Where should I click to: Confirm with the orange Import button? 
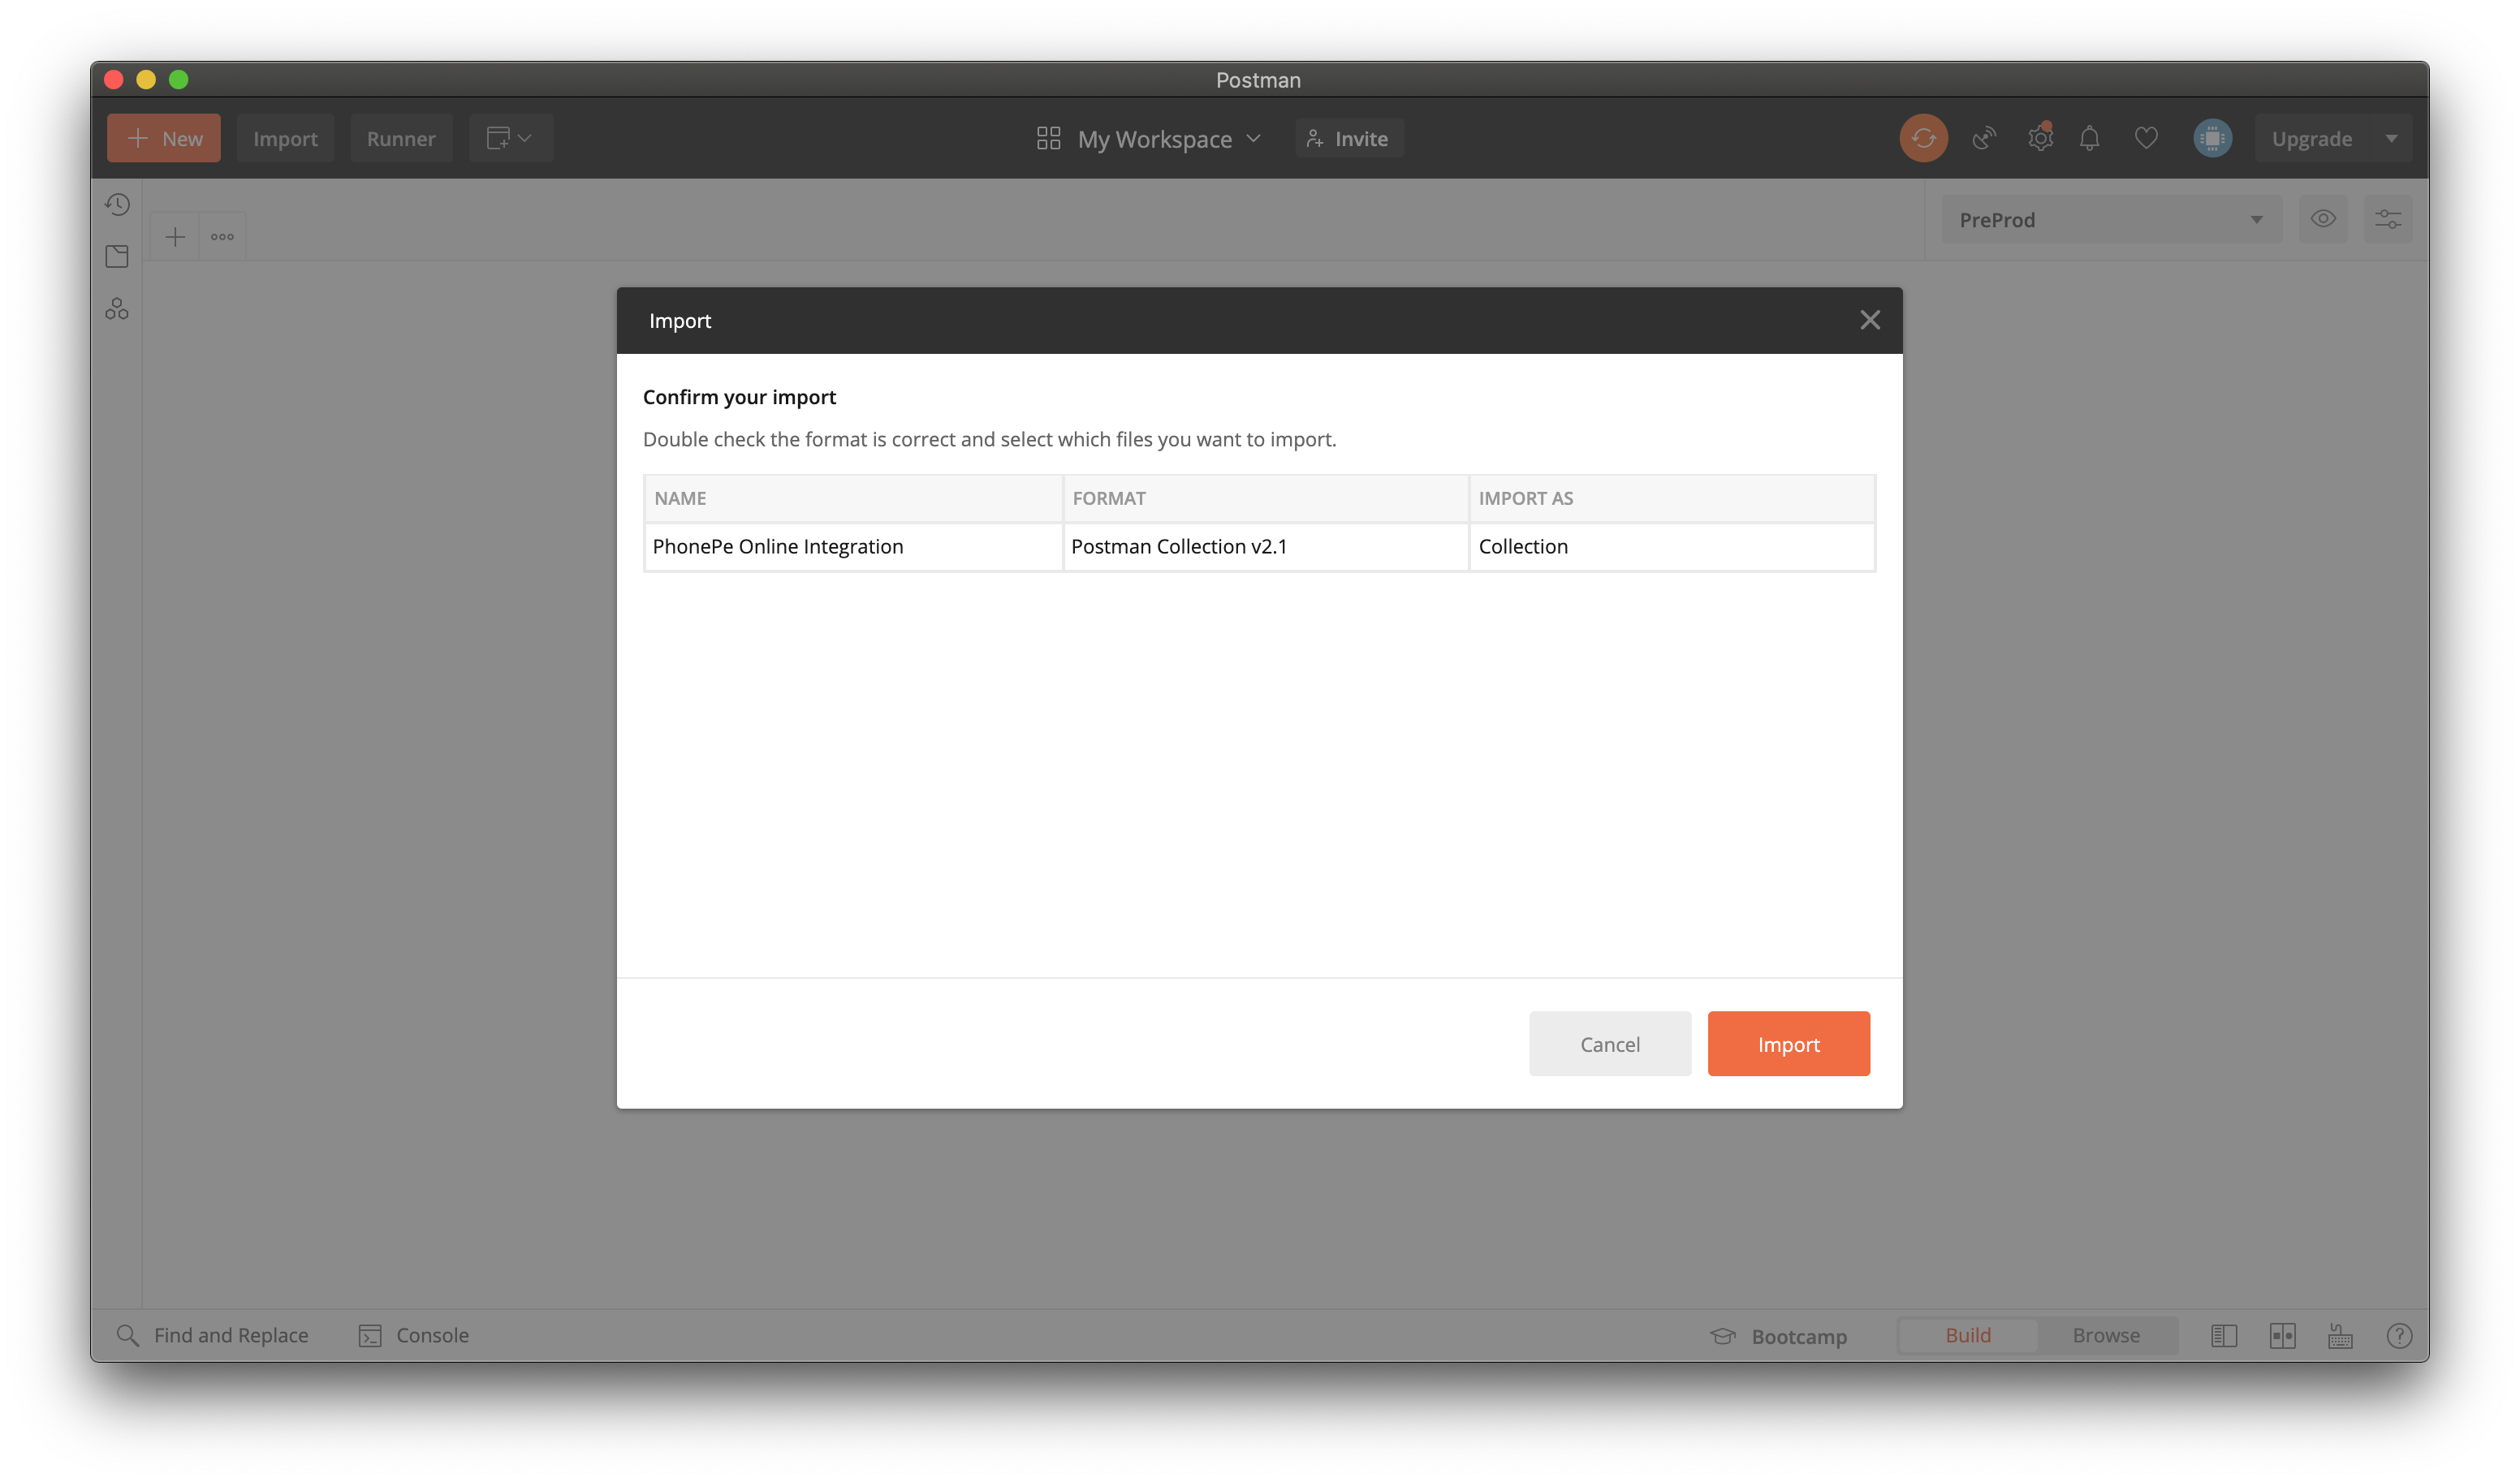(x=1788, y=1044)
